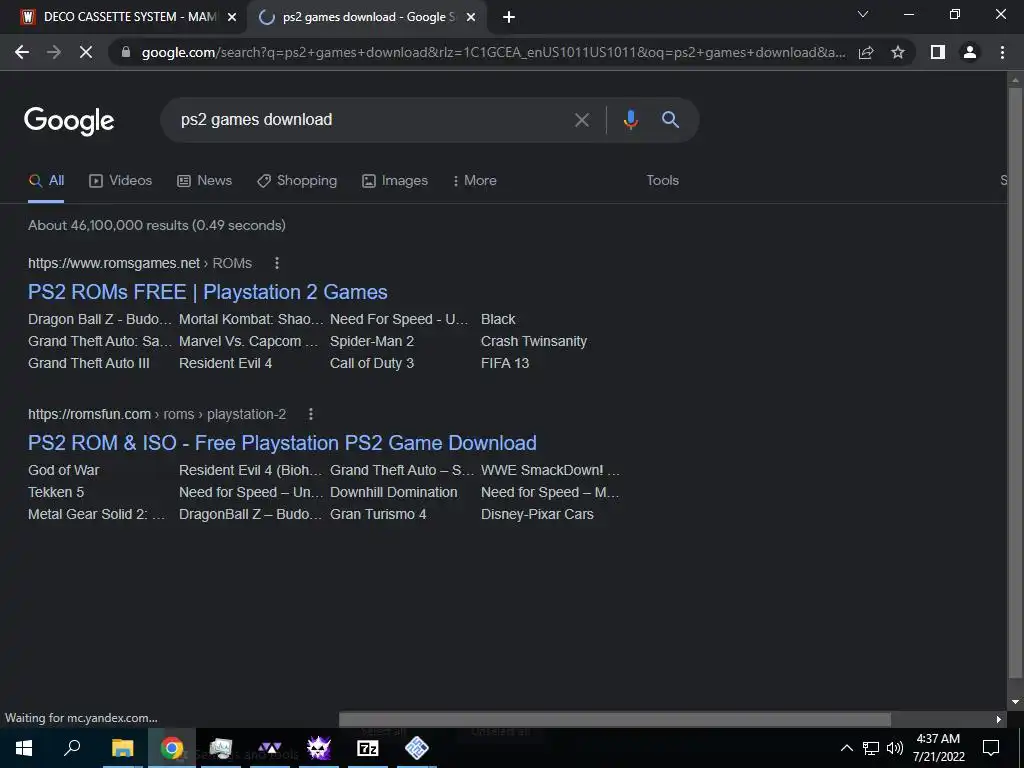Click the browser forward arrow
The image size is (1024, 768).
[54, 52]
